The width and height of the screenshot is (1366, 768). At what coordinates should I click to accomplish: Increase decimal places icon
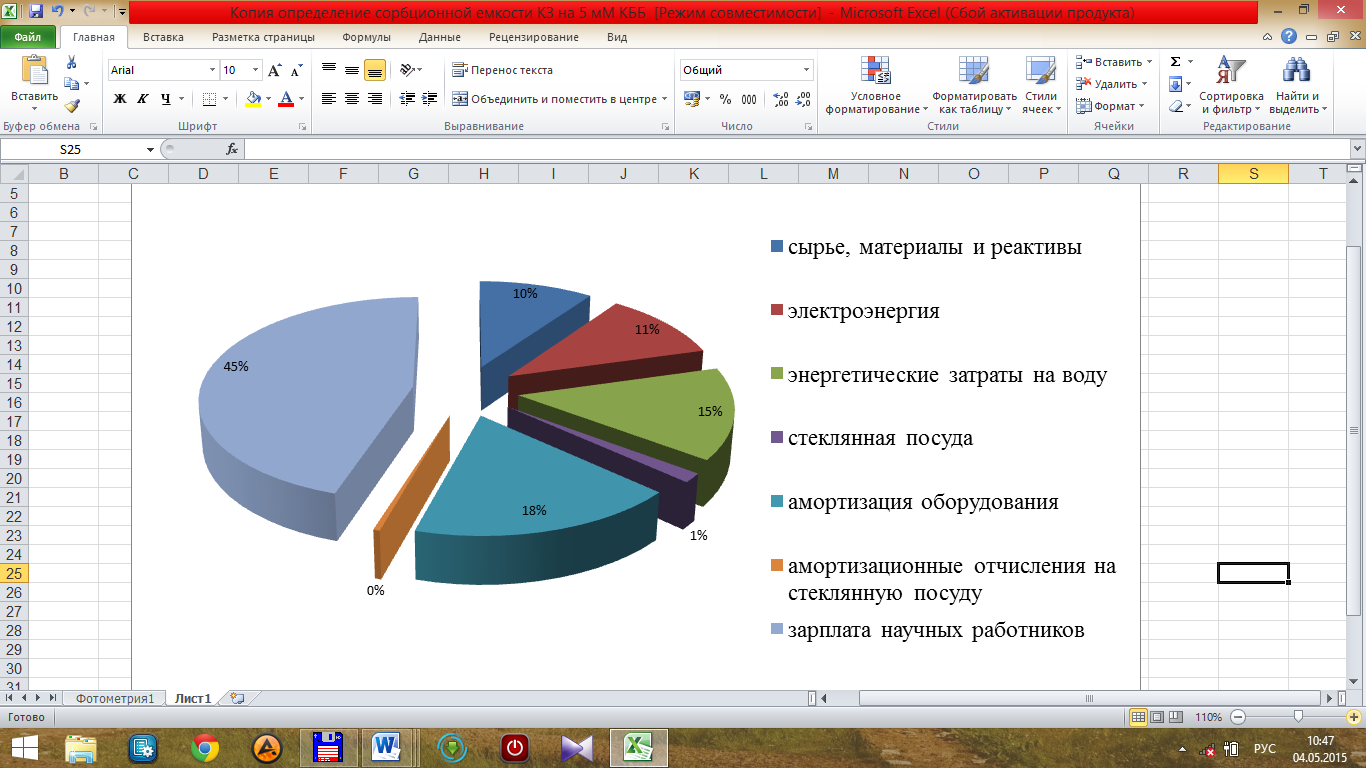780,99
